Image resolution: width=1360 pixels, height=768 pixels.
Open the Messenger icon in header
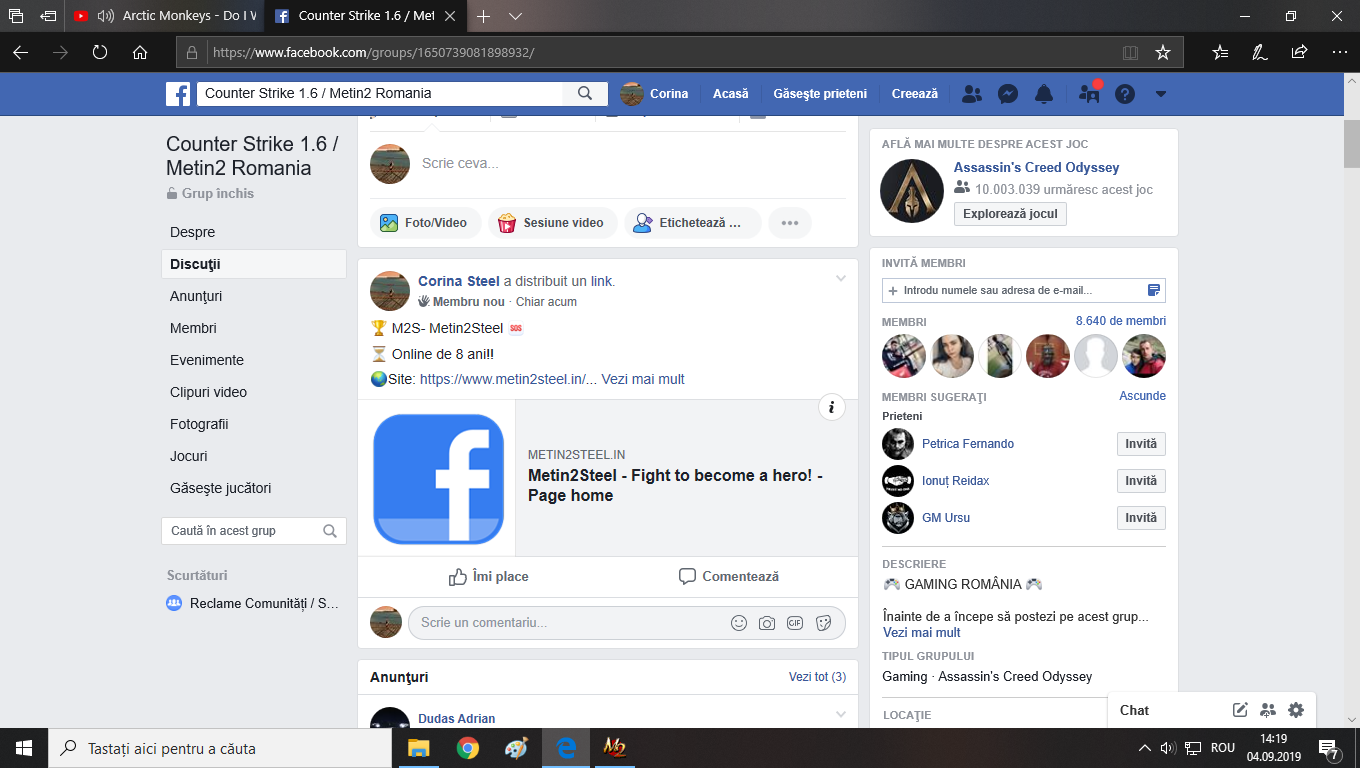coord(1008,94)
